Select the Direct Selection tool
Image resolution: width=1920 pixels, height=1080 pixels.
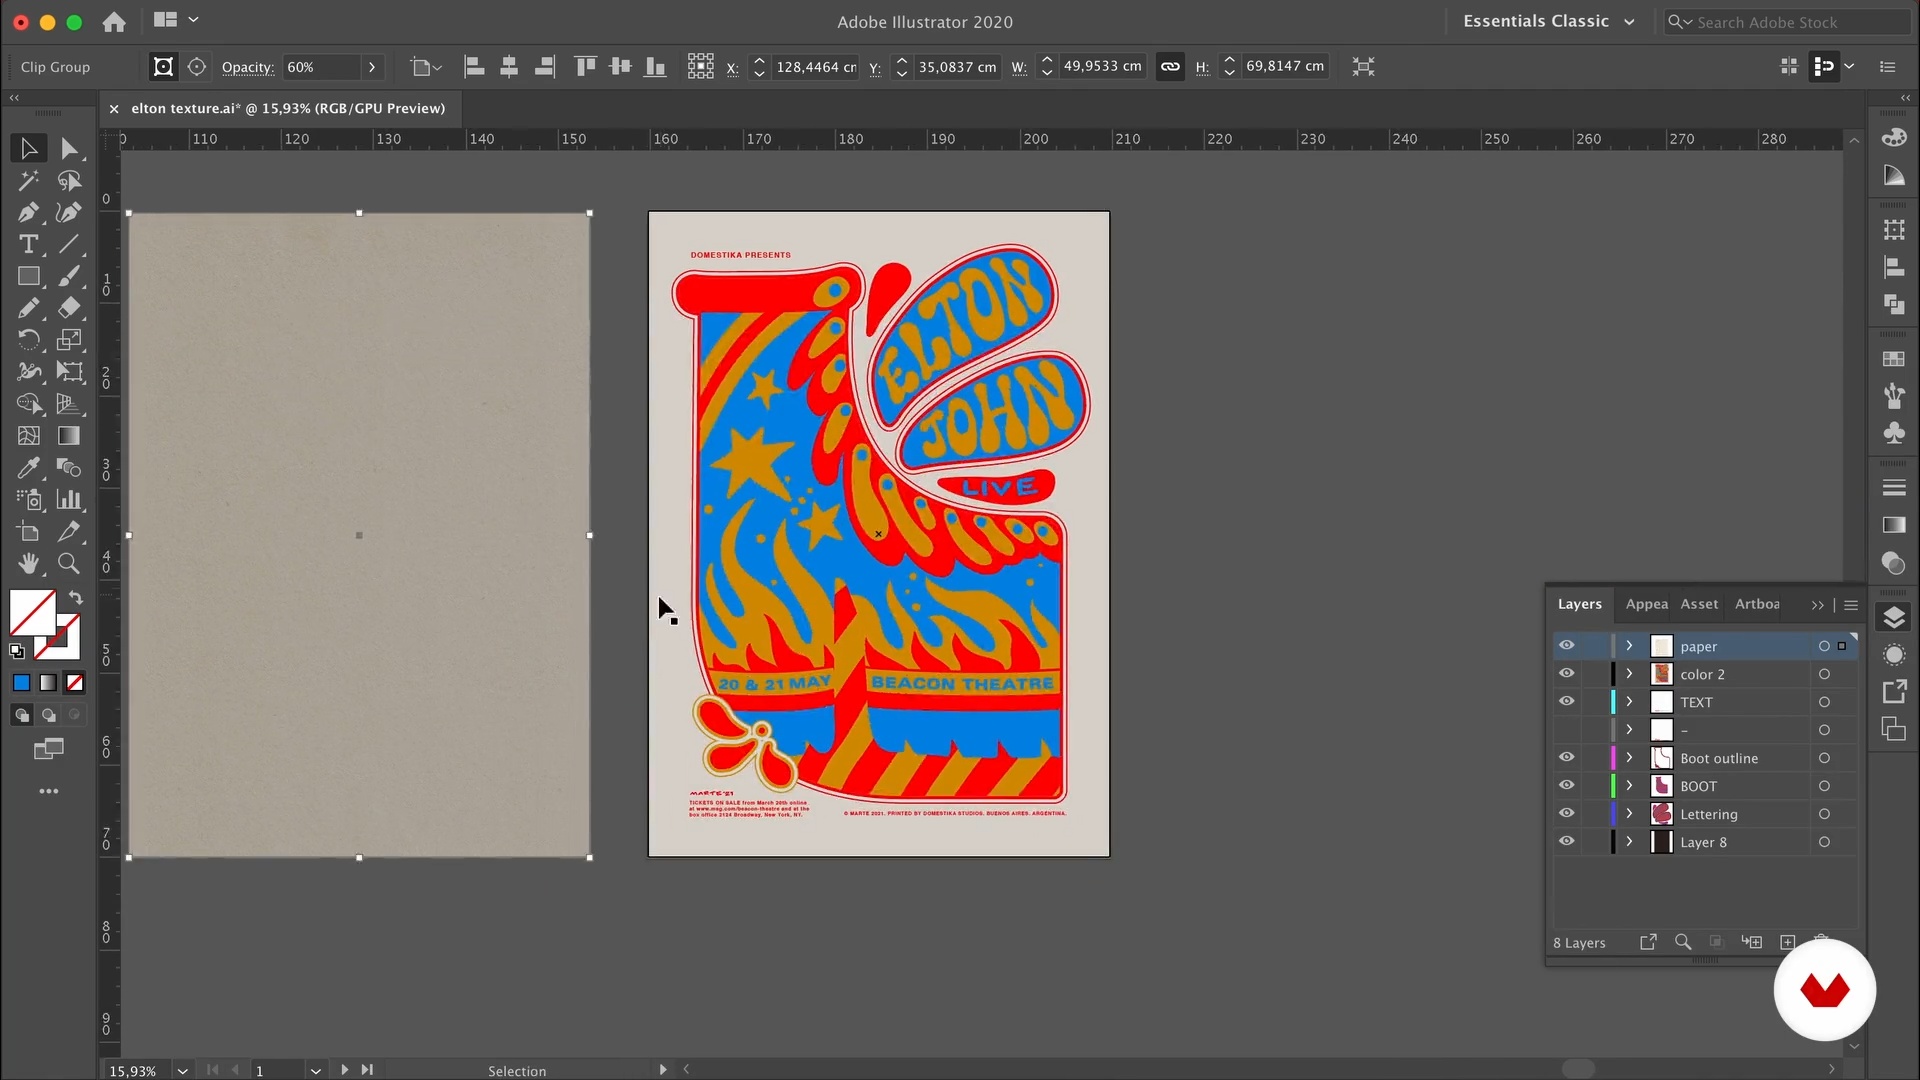(69, 149)
